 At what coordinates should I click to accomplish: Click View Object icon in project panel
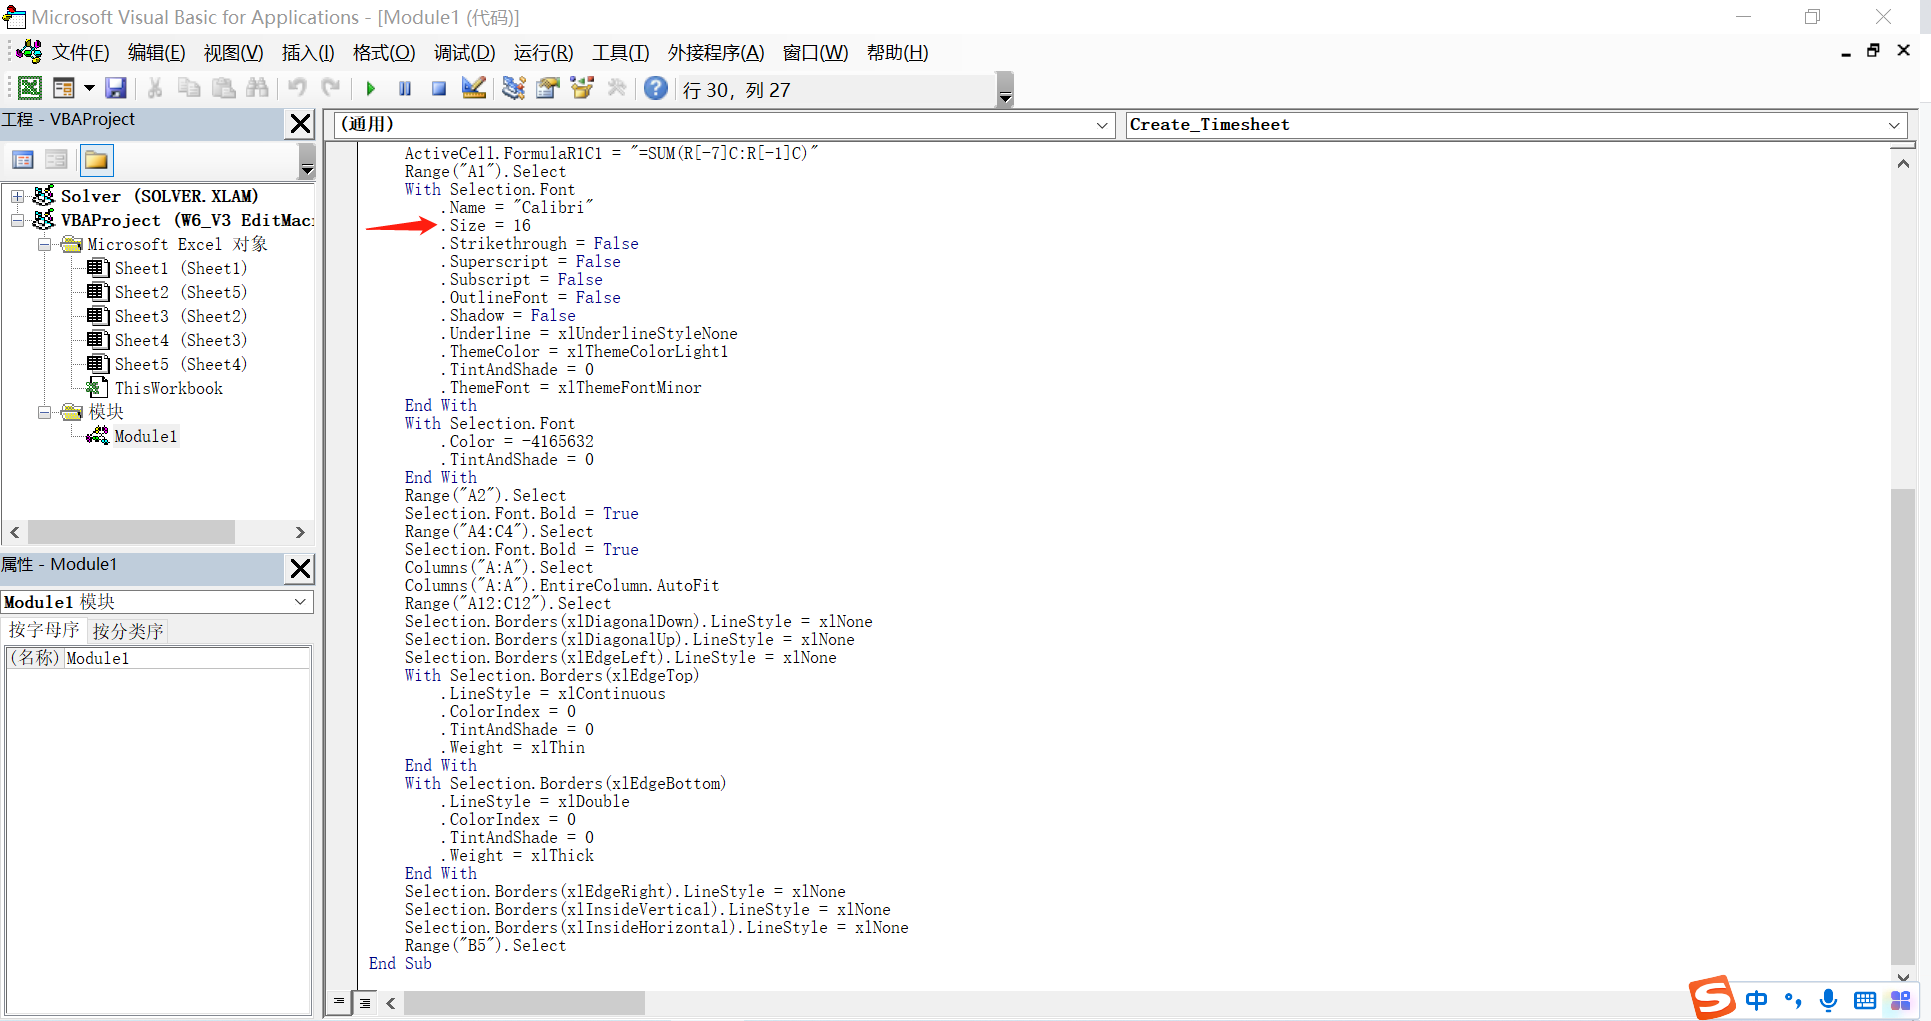tap(57, 160)
